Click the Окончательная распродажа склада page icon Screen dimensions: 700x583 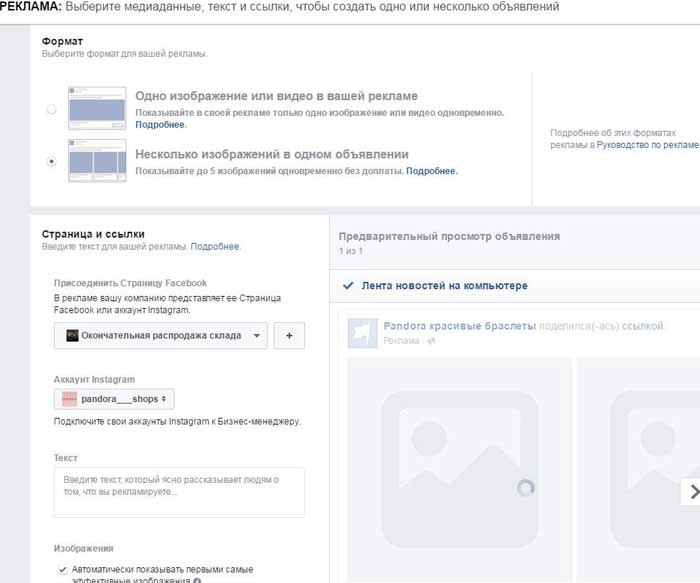72,336
